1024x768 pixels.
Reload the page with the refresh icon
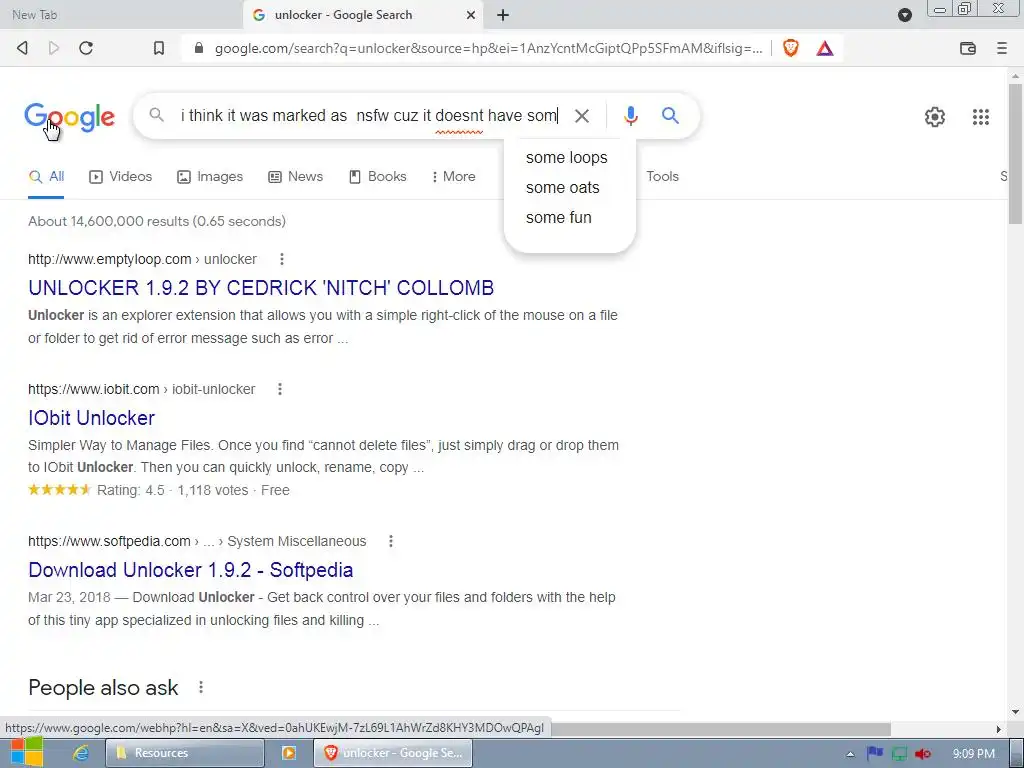(x=86, y=48)
